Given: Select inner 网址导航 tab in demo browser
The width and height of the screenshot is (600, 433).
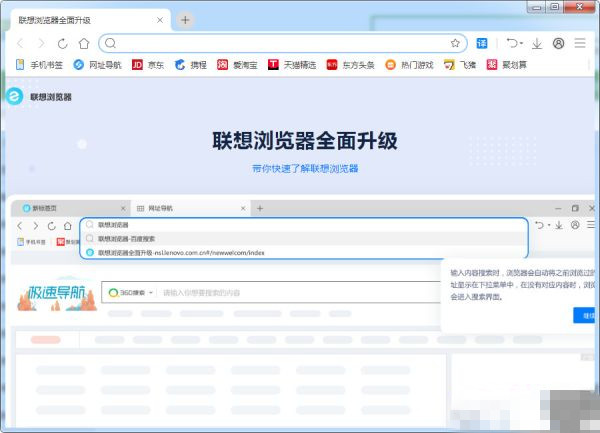Looking at the screenshot, I should coord(190,208).
